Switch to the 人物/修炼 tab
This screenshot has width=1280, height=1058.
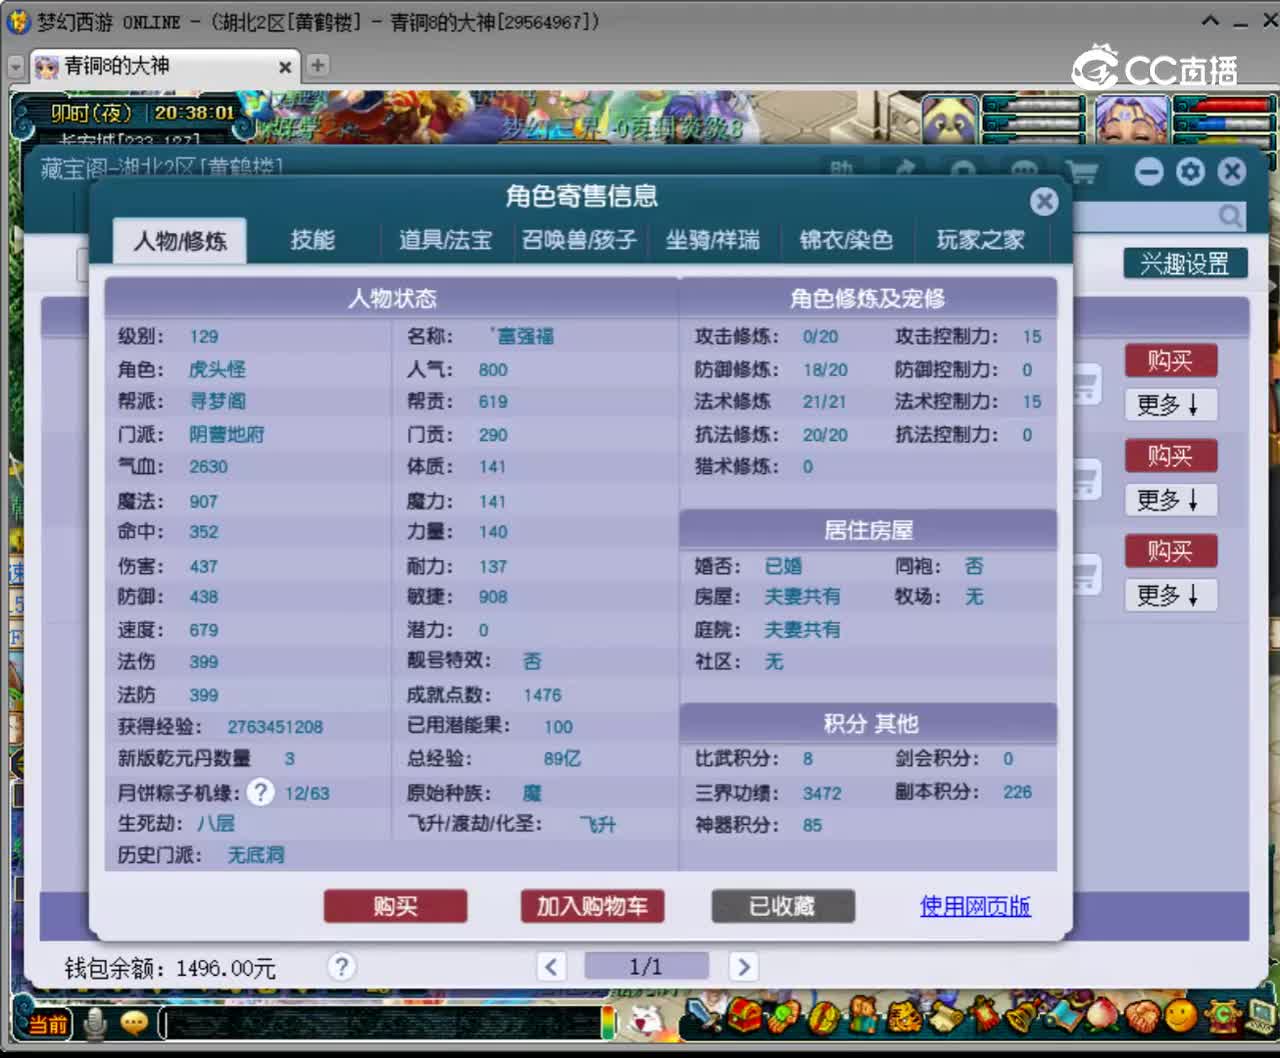coord(180,241)
